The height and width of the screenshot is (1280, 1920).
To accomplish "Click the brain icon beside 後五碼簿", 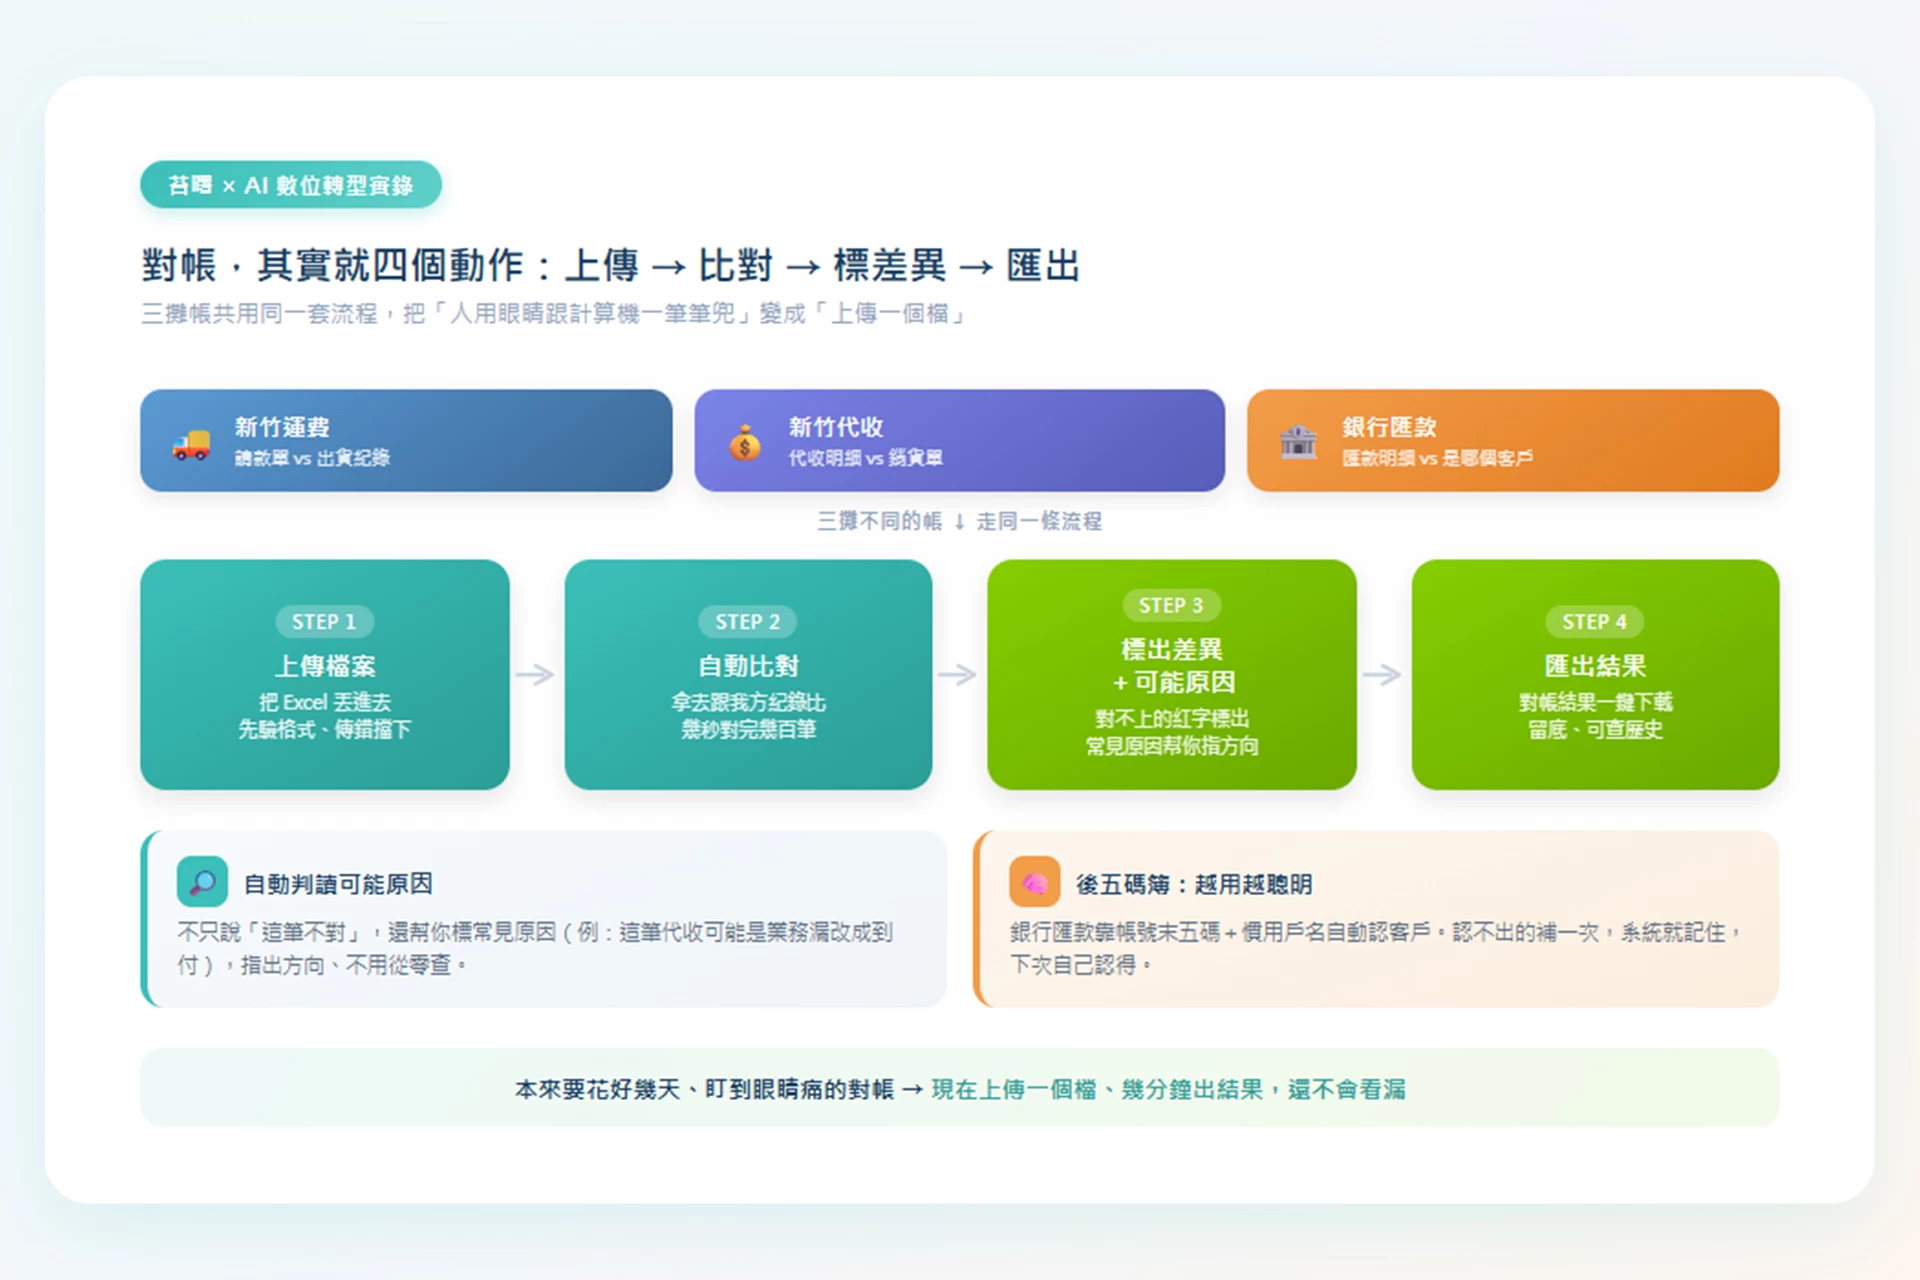I will pyautogui.click(x=1034, y=882).
